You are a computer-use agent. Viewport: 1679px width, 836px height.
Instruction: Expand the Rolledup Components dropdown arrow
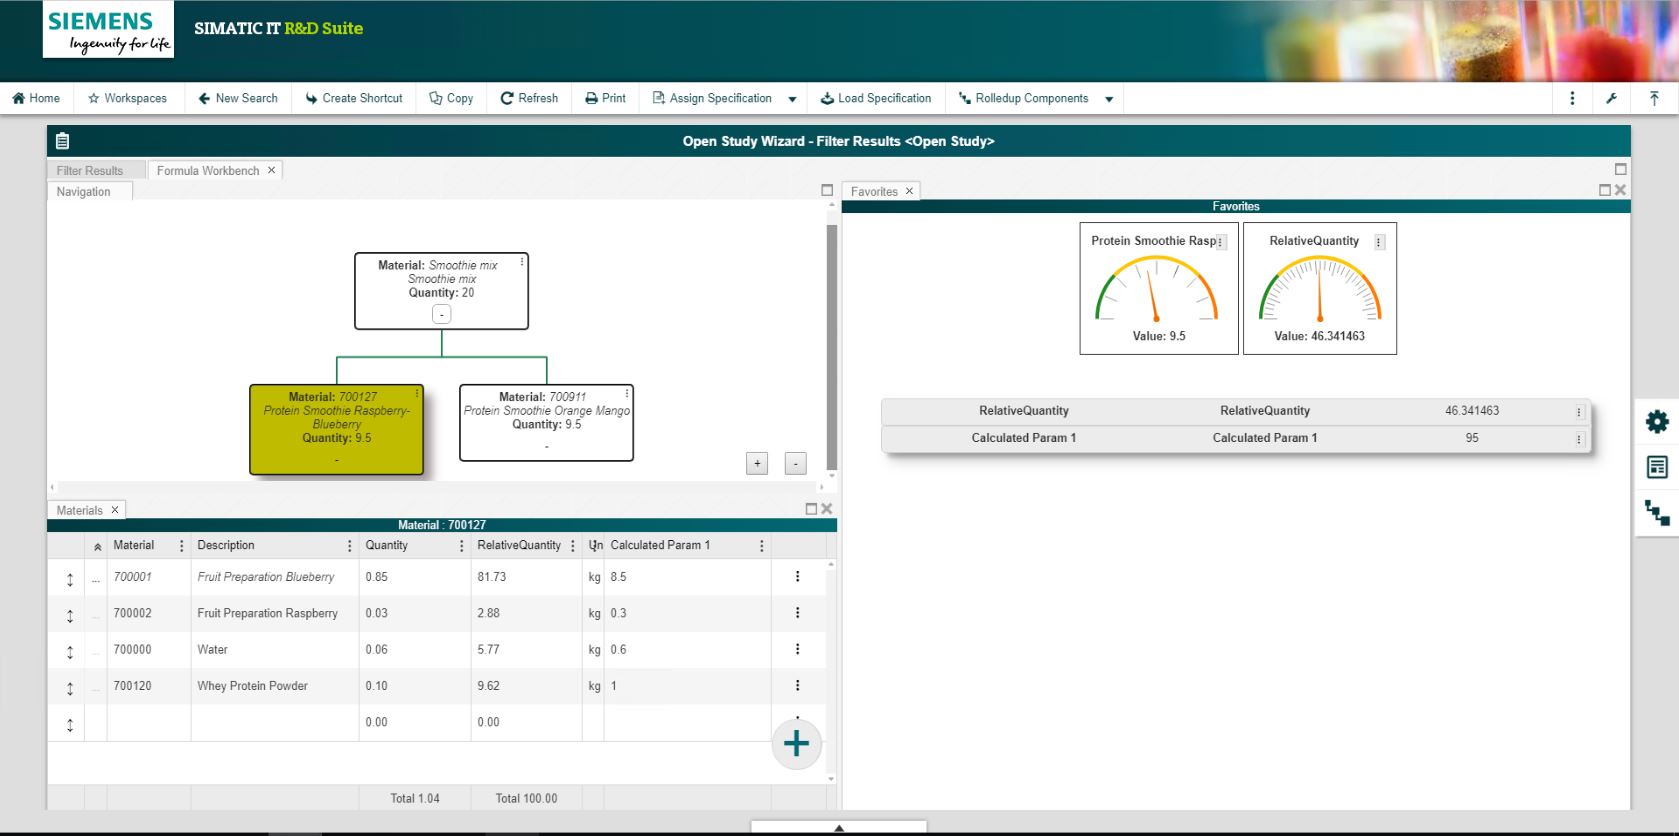[1109, 99]
